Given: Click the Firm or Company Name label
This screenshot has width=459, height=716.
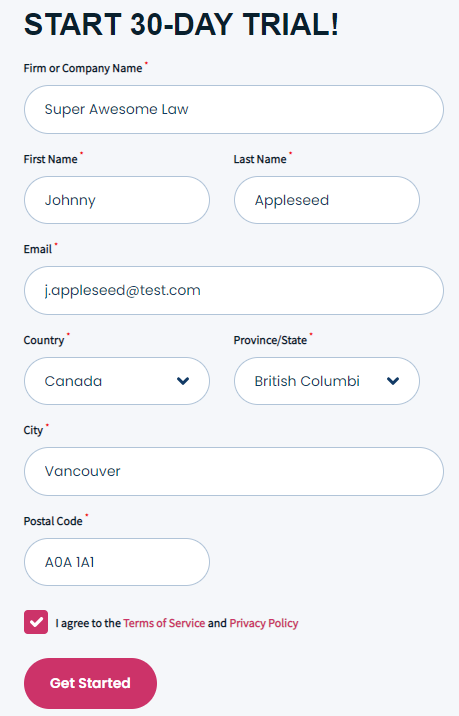Looking at the screenshot, I should pos(83,68).
